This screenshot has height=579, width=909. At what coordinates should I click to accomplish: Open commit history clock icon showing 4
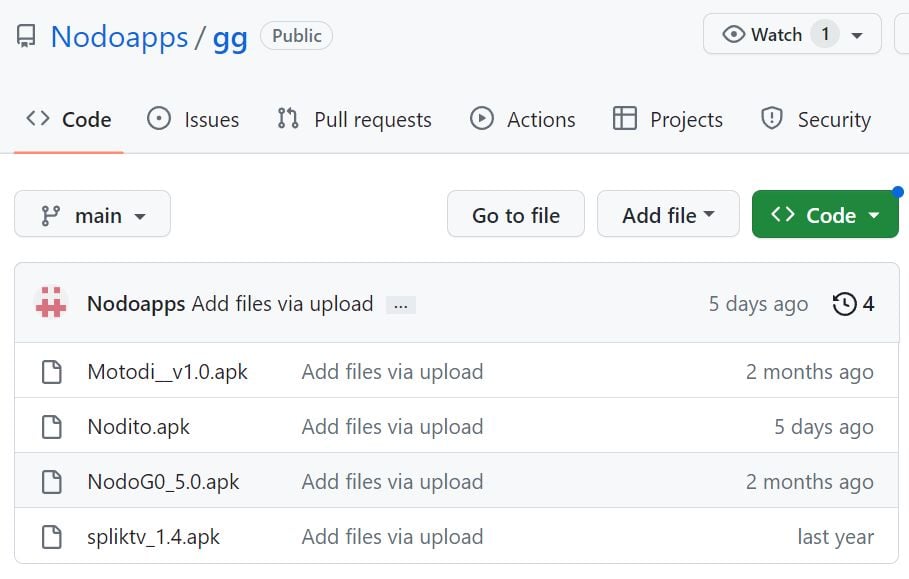point(853,304)
